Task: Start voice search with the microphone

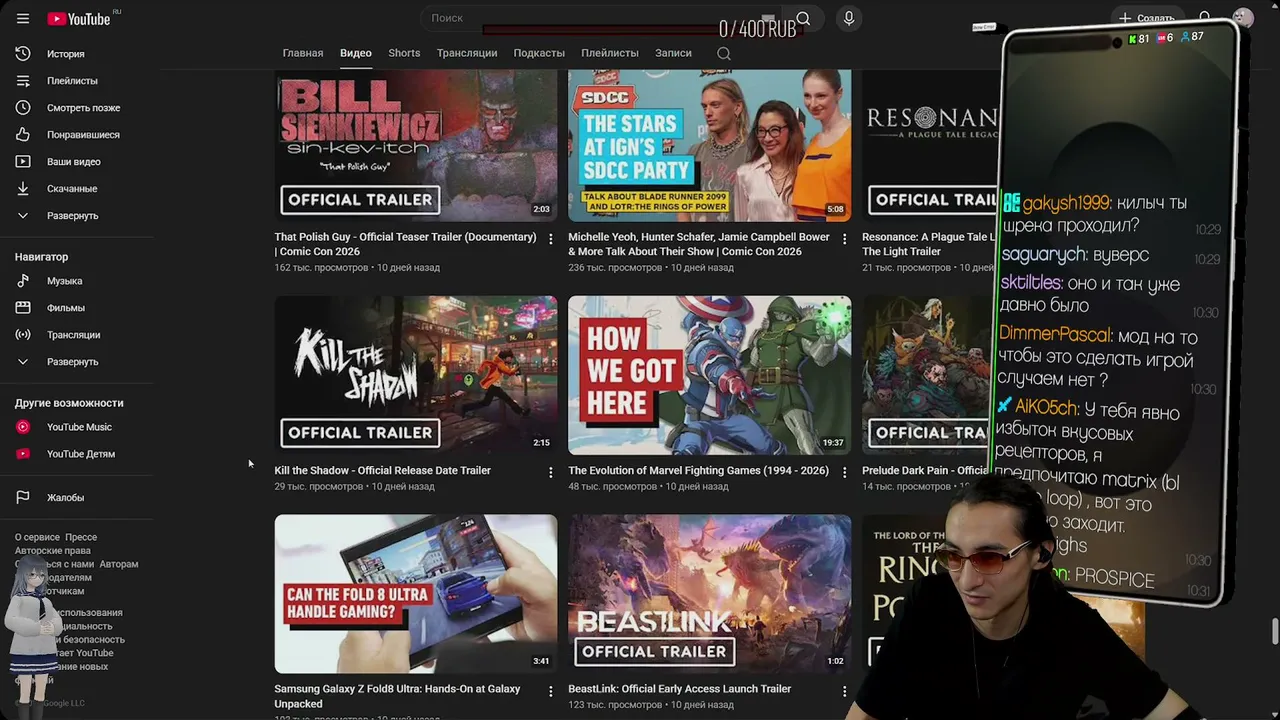Action: [849, 19]
